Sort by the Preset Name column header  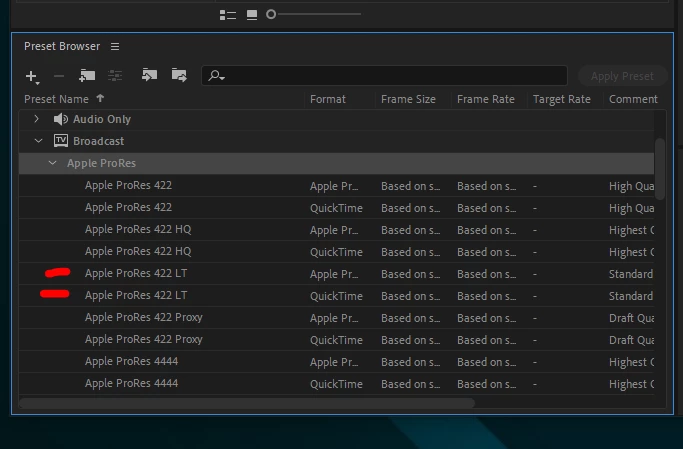[56, 99]
